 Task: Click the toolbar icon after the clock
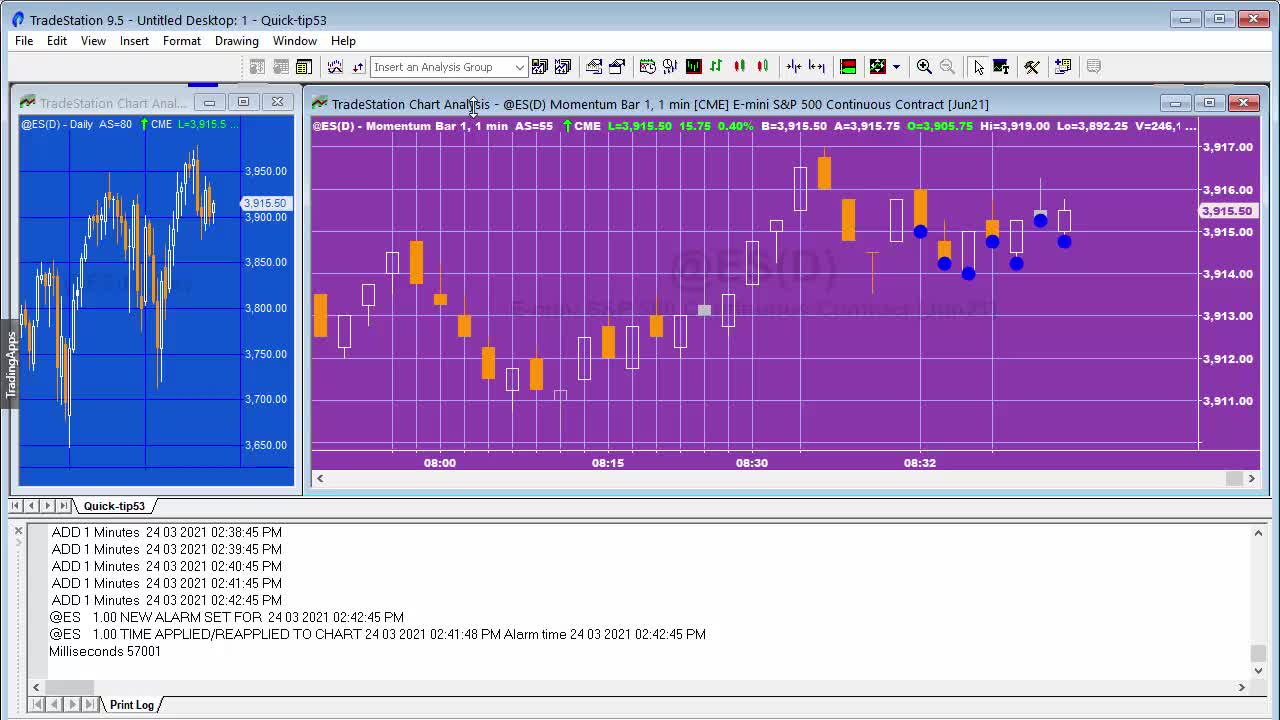click(x=670, y=67)
